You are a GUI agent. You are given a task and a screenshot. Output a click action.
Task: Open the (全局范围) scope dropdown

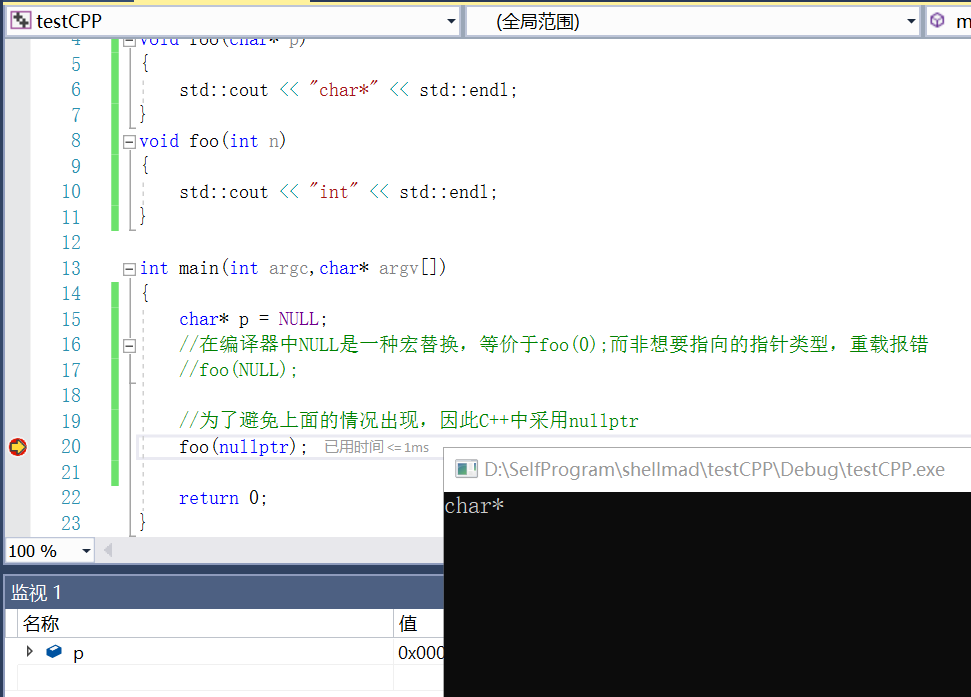coord(911,20)
